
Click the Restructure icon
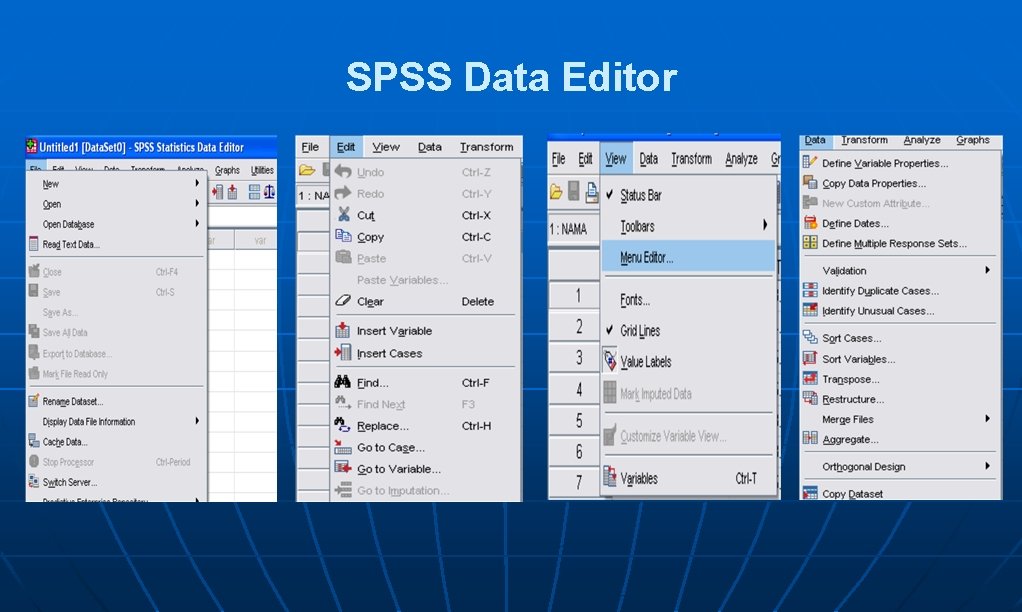pyautogui.click(x=810, y=399)
